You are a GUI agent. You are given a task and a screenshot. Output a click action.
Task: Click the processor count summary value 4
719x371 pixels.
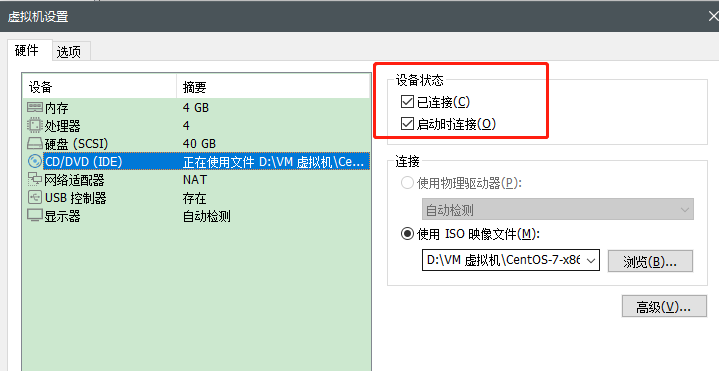pos(186,126)
